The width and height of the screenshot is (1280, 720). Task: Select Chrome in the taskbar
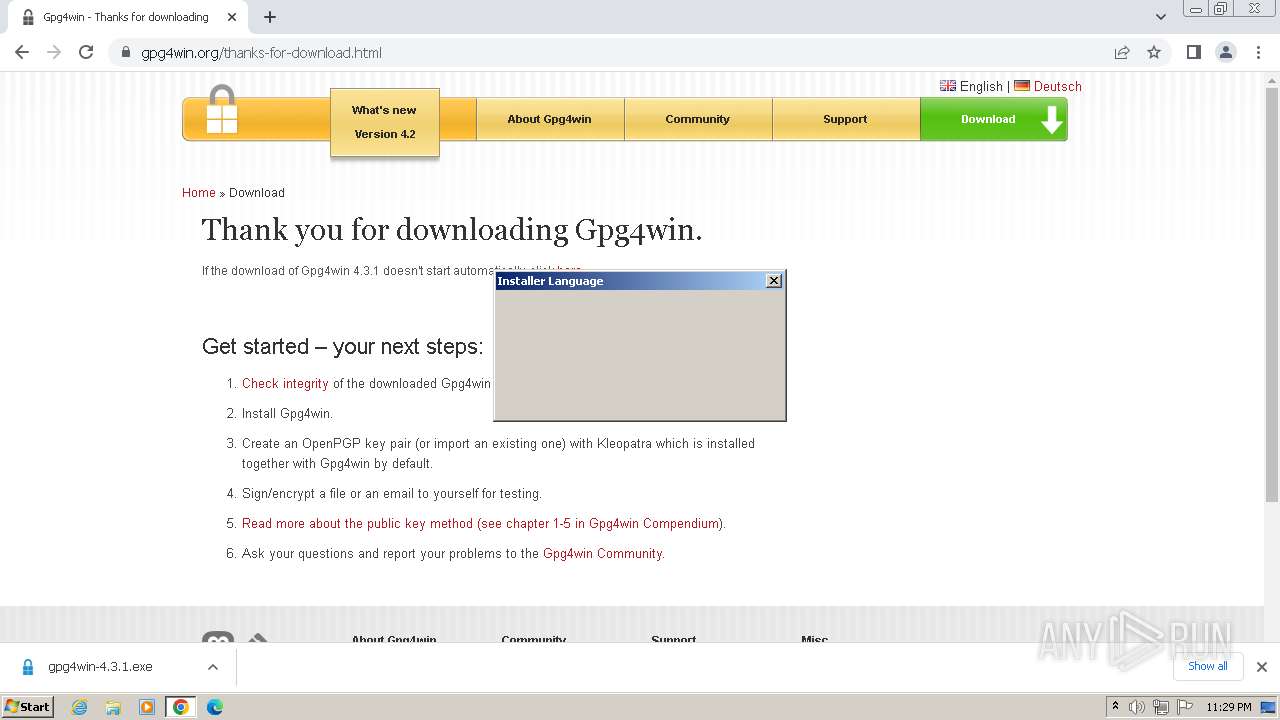[181, 707]
